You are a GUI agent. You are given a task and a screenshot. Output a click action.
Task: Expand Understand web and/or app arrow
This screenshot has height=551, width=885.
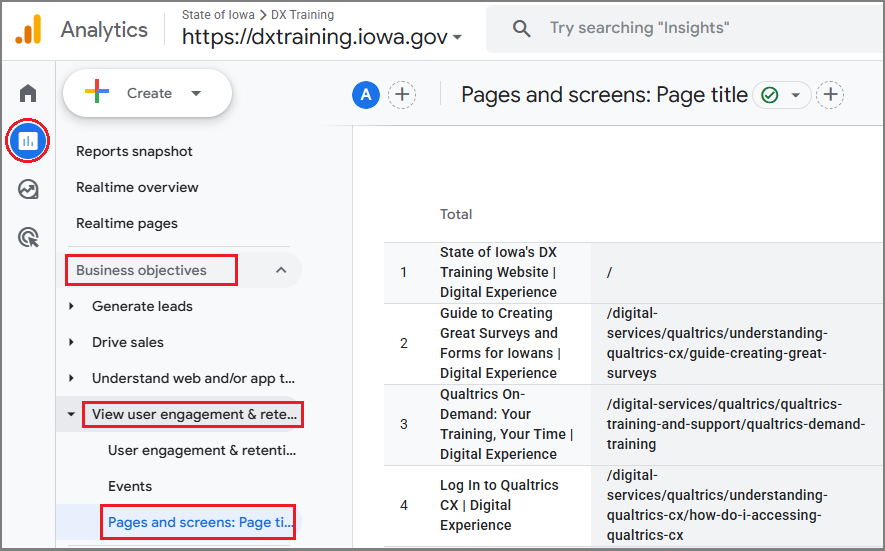point(71,378)
